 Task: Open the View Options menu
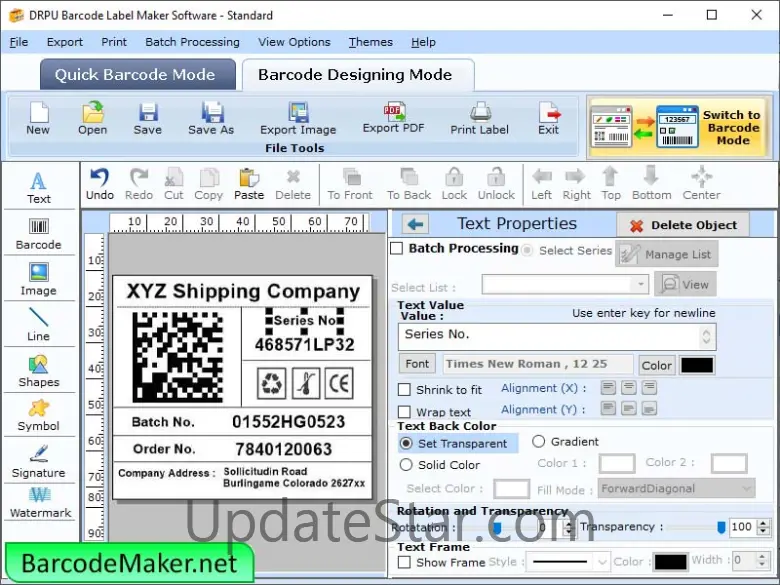pyautogui.click(x=294, y=42)
